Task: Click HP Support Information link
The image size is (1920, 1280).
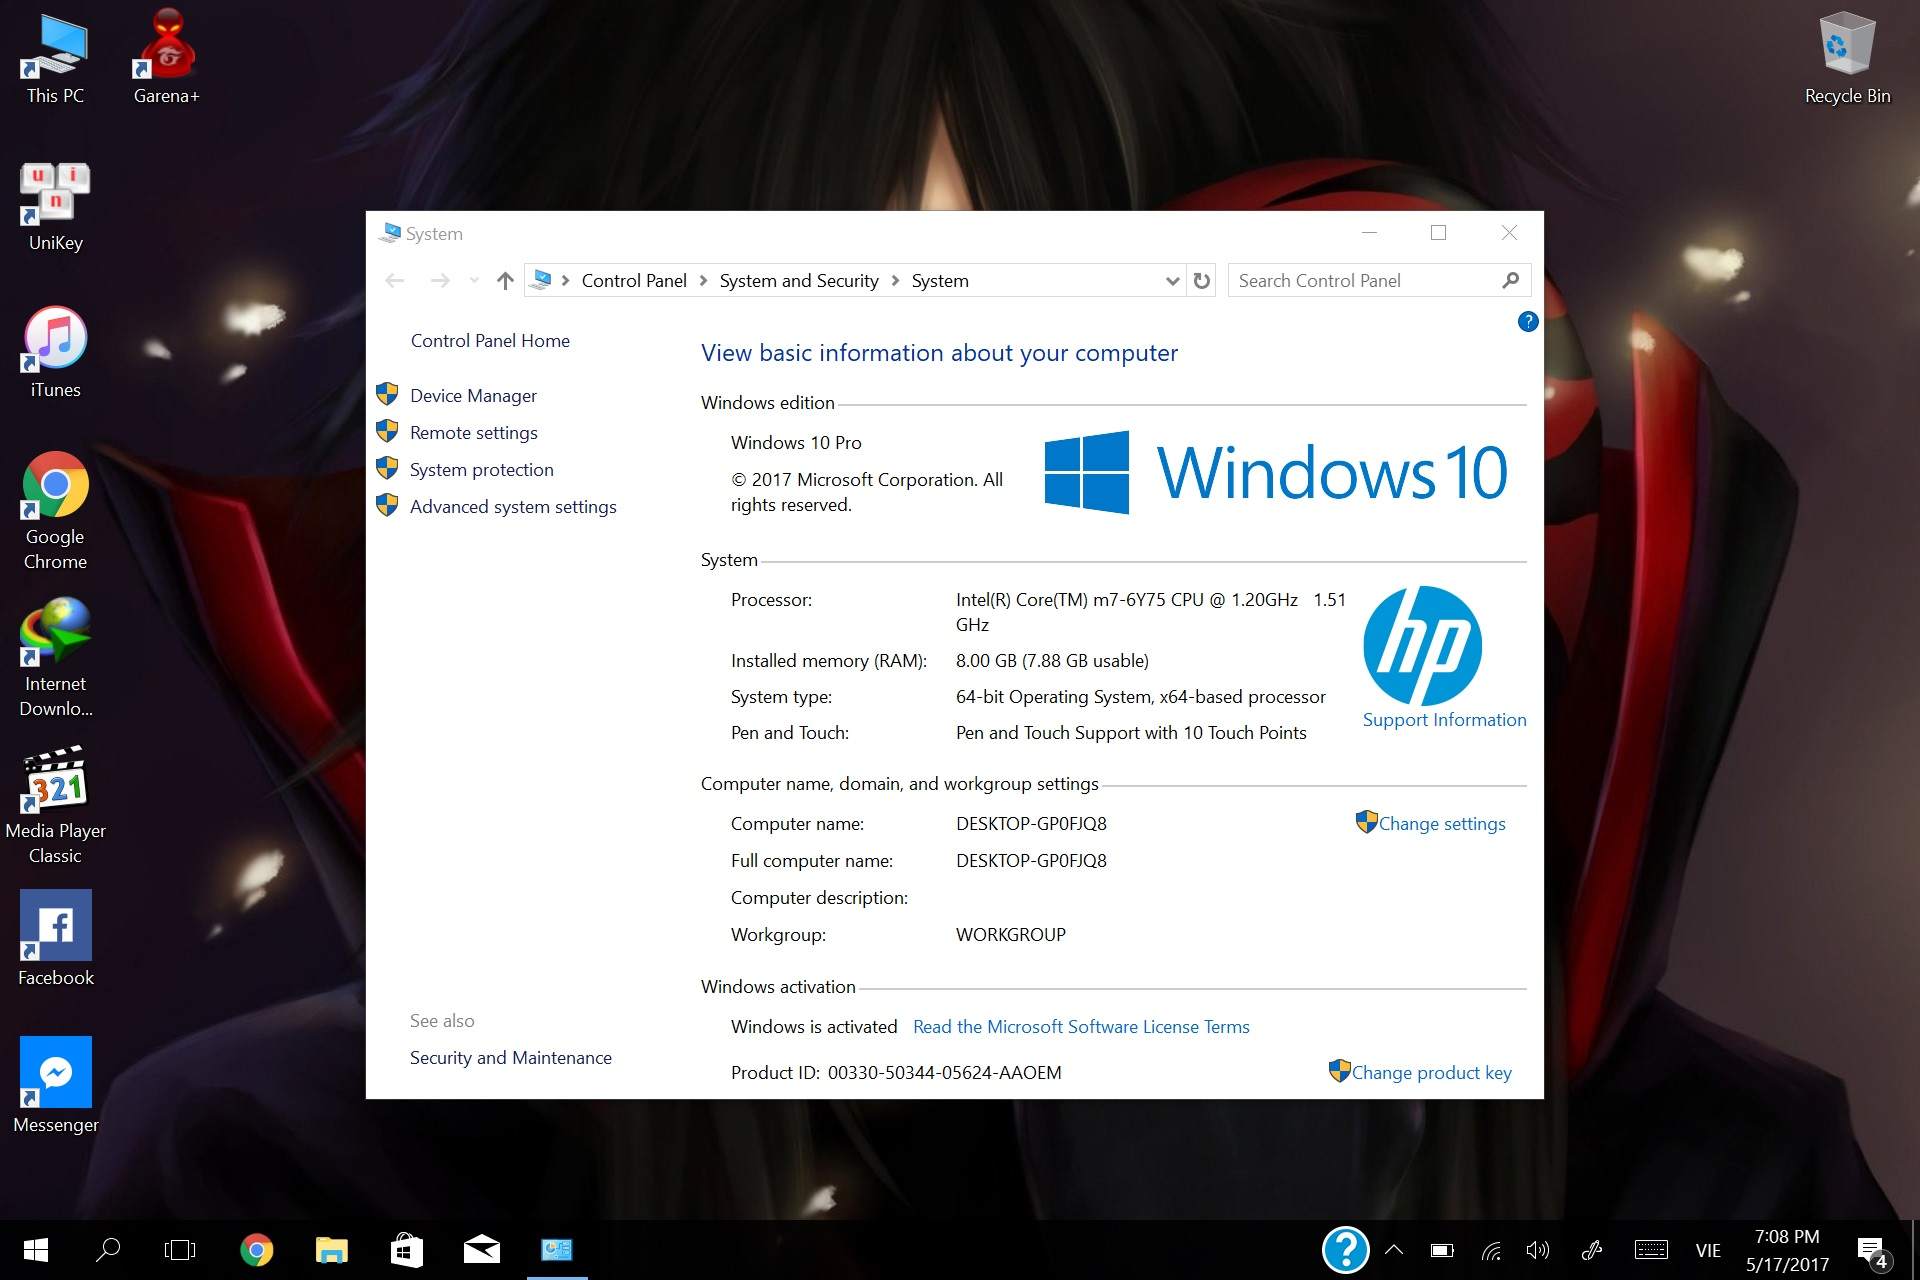Action: pos(1444,720)
